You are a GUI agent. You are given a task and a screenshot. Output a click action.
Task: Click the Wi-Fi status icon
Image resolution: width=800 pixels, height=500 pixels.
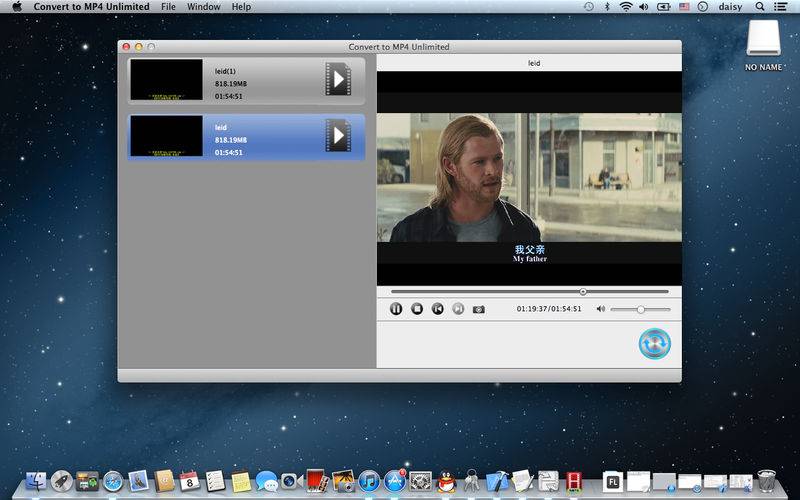pyautogui.click(x=626, y=7)
